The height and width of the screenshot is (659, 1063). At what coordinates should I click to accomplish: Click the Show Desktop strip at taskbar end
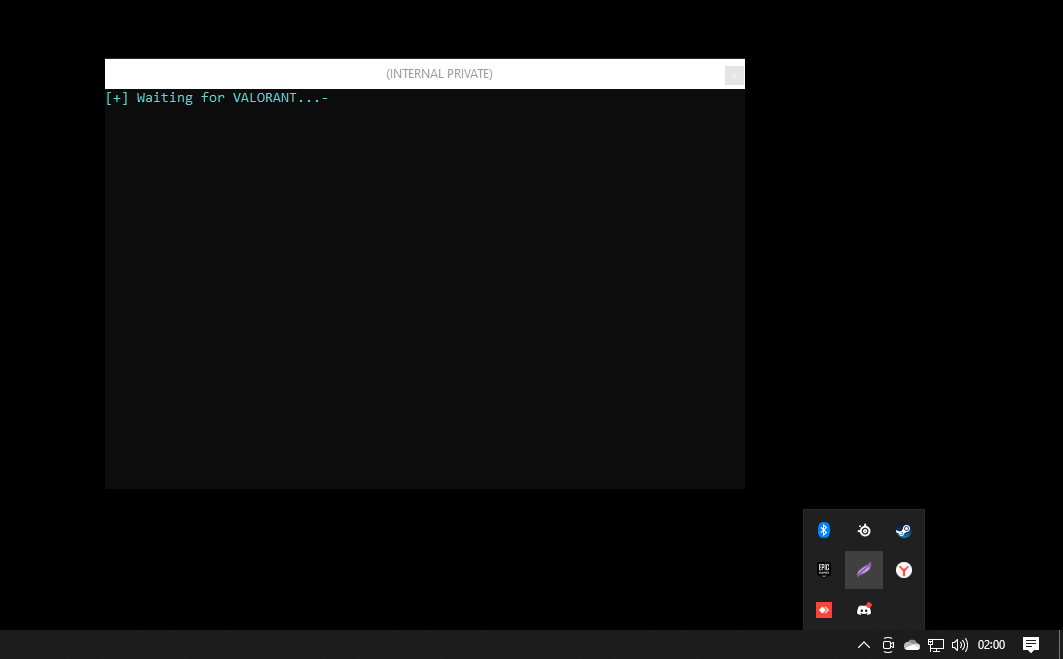coord(1060,645)
